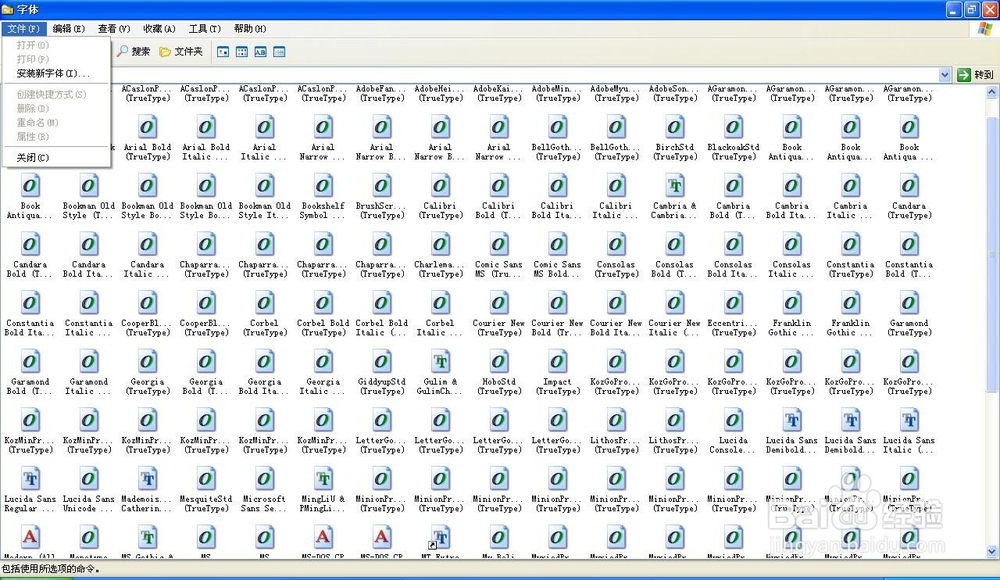Click inside the address bar field

pos(500,72)
